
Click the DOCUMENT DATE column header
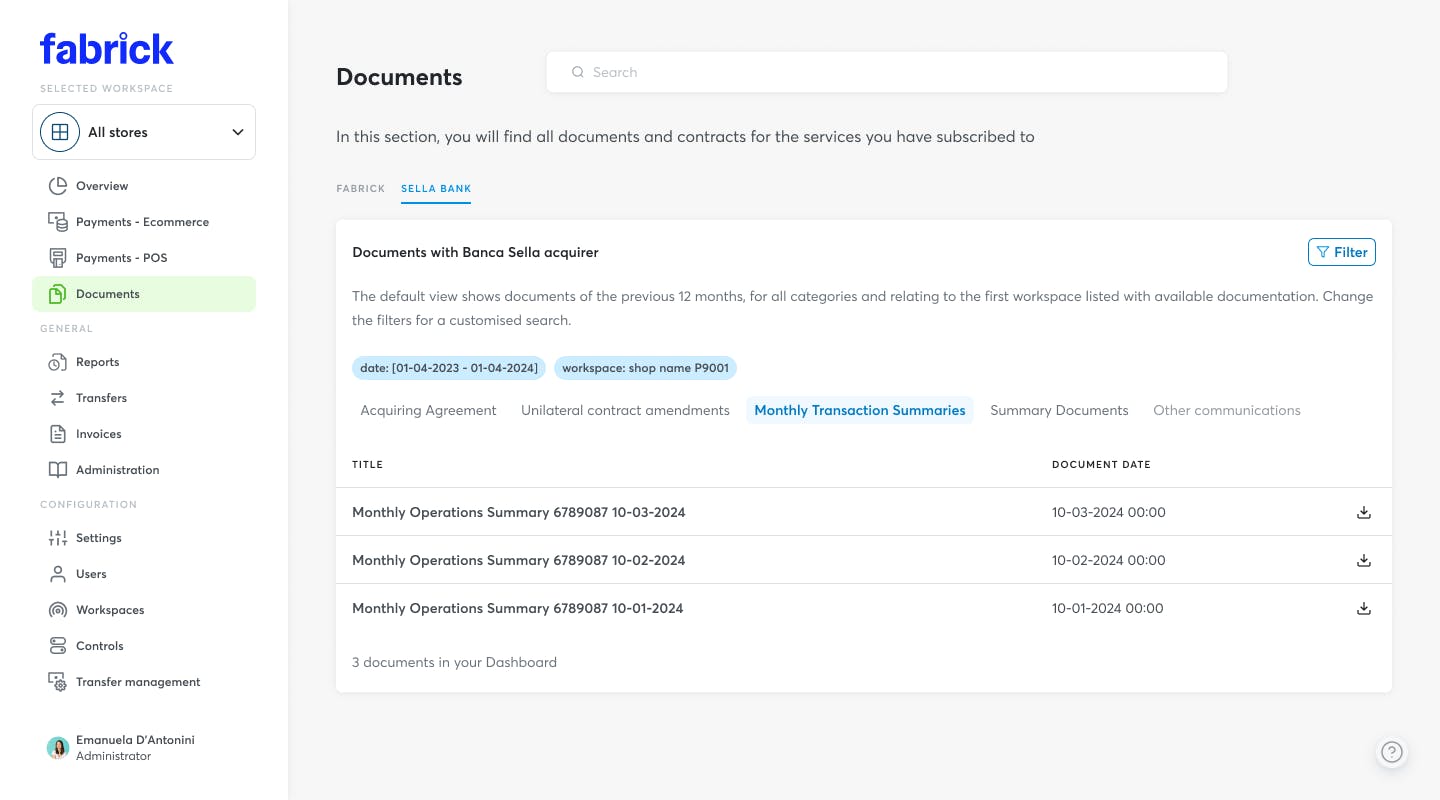1101,464
